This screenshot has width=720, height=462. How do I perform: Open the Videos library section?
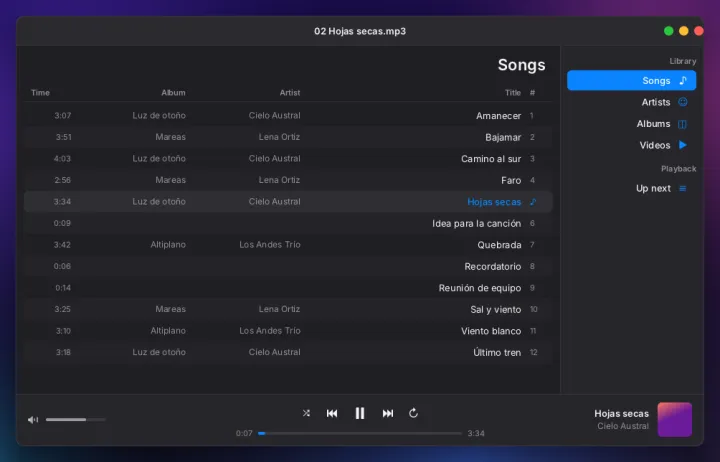pos(631,145)
